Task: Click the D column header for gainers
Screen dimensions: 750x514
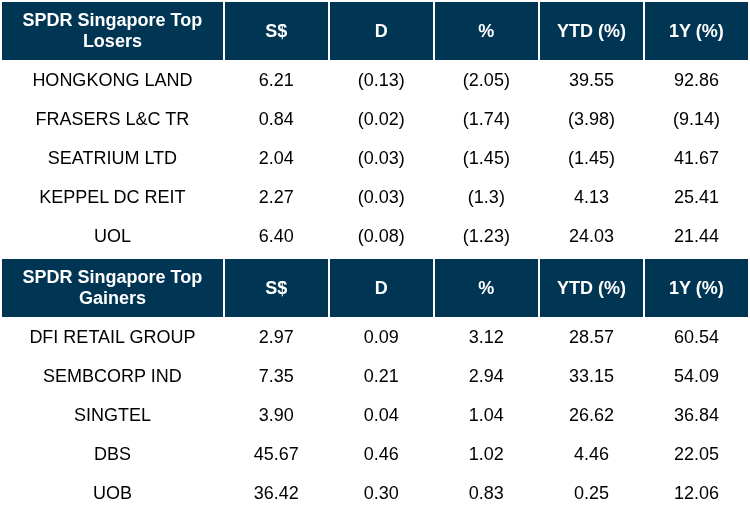Action: 381,288
